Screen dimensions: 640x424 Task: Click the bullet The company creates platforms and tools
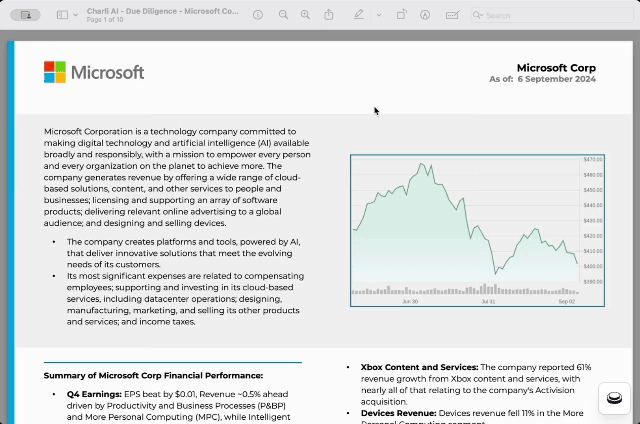coord(184,253)
